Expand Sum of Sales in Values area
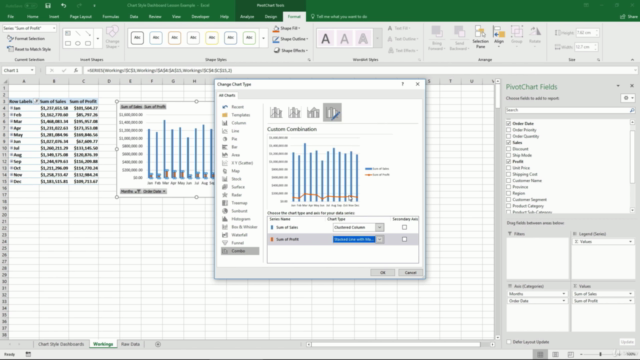 tap(630, 294)
